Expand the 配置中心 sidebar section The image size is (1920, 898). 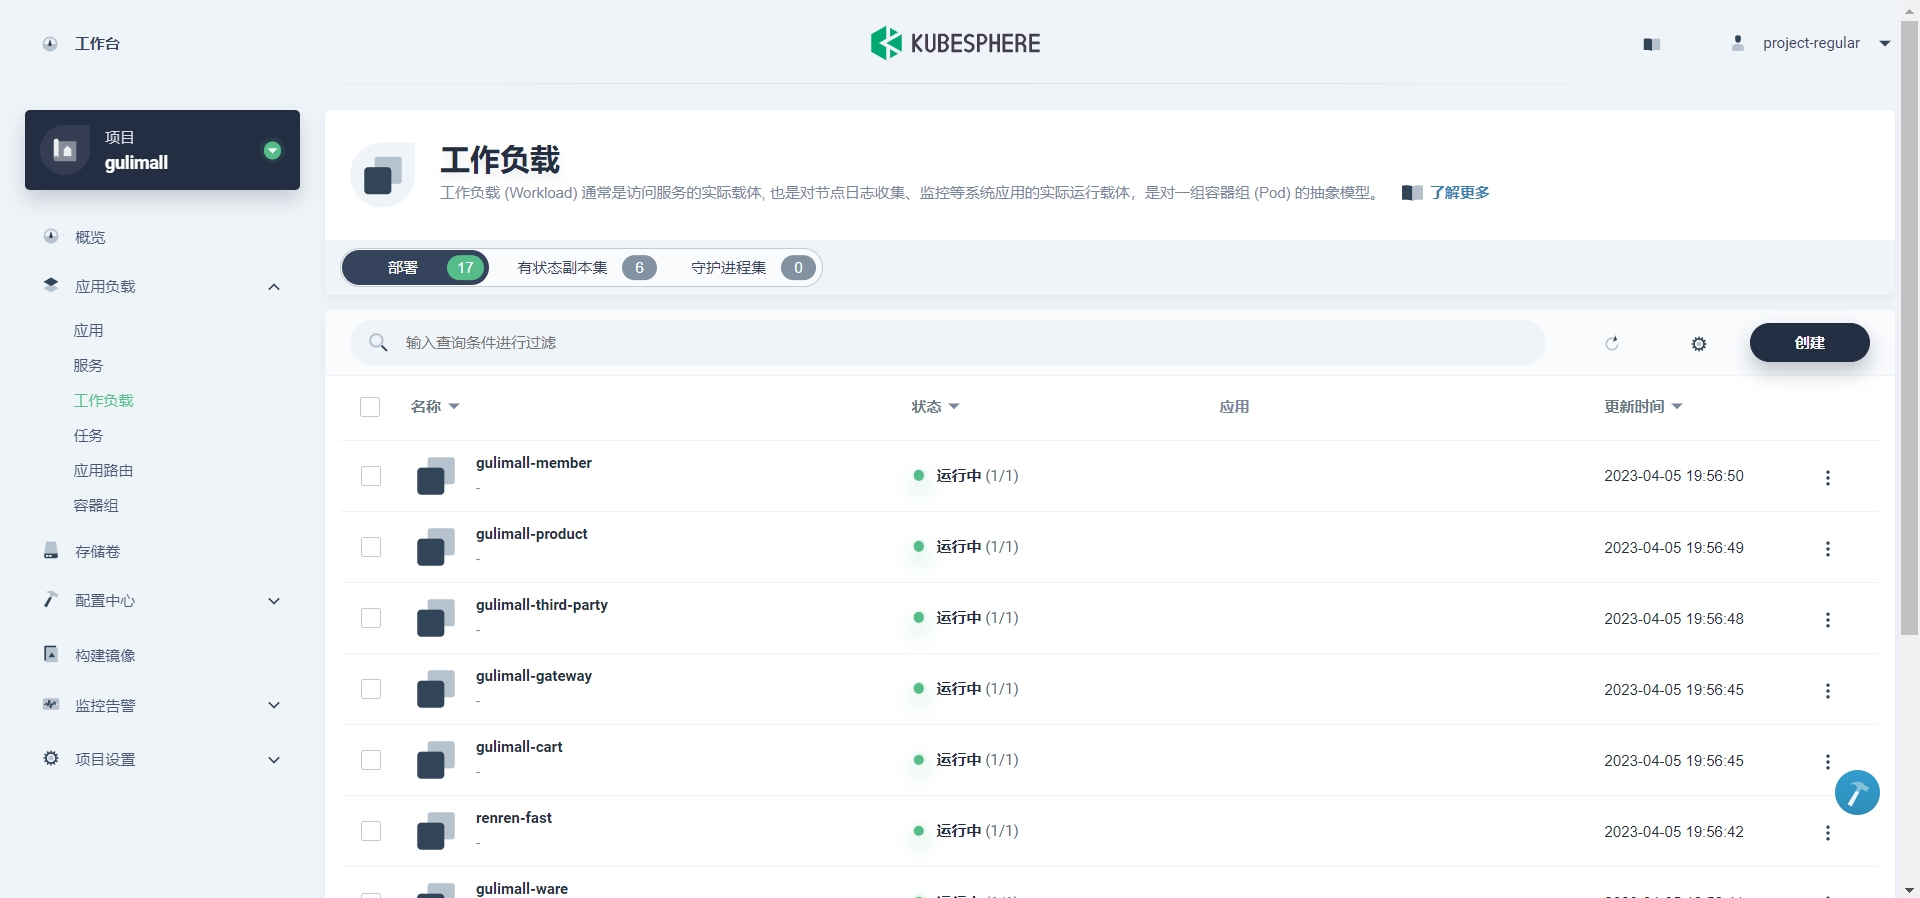(x=274, y=601)
